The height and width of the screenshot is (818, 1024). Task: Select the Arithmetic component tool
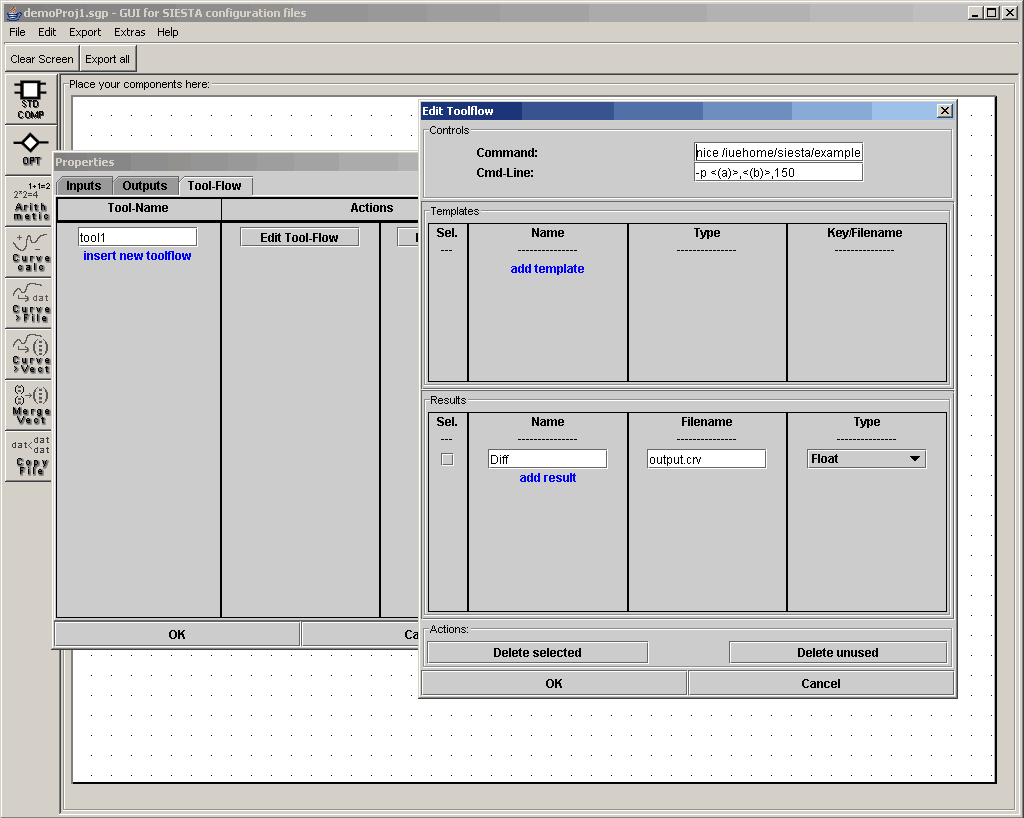coord(31,201)
